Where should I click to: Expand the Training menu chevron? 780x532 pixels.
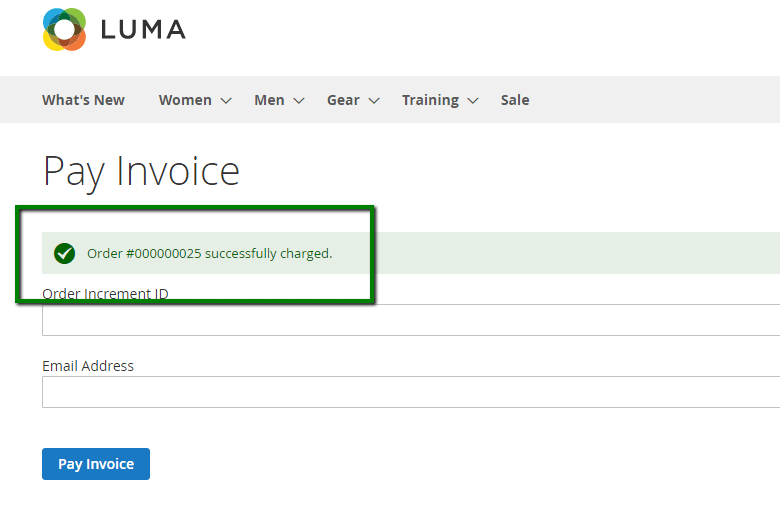click(x=473, y=101)
